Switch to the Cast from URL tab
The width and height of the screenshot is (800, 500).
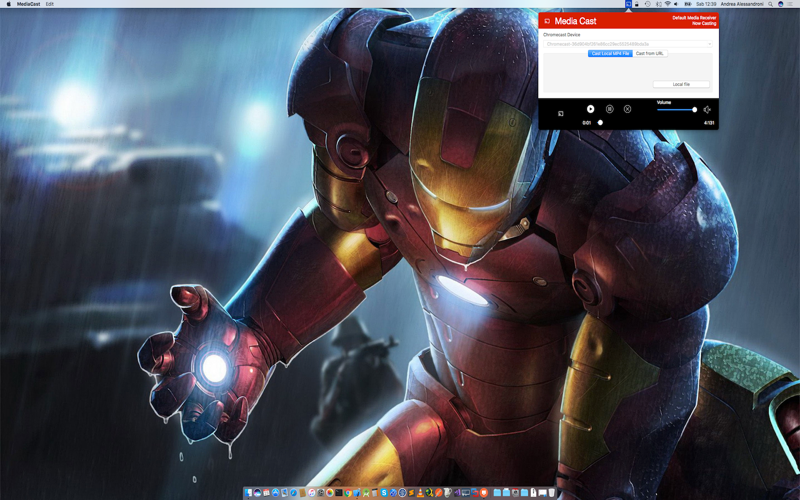point(650,54)
